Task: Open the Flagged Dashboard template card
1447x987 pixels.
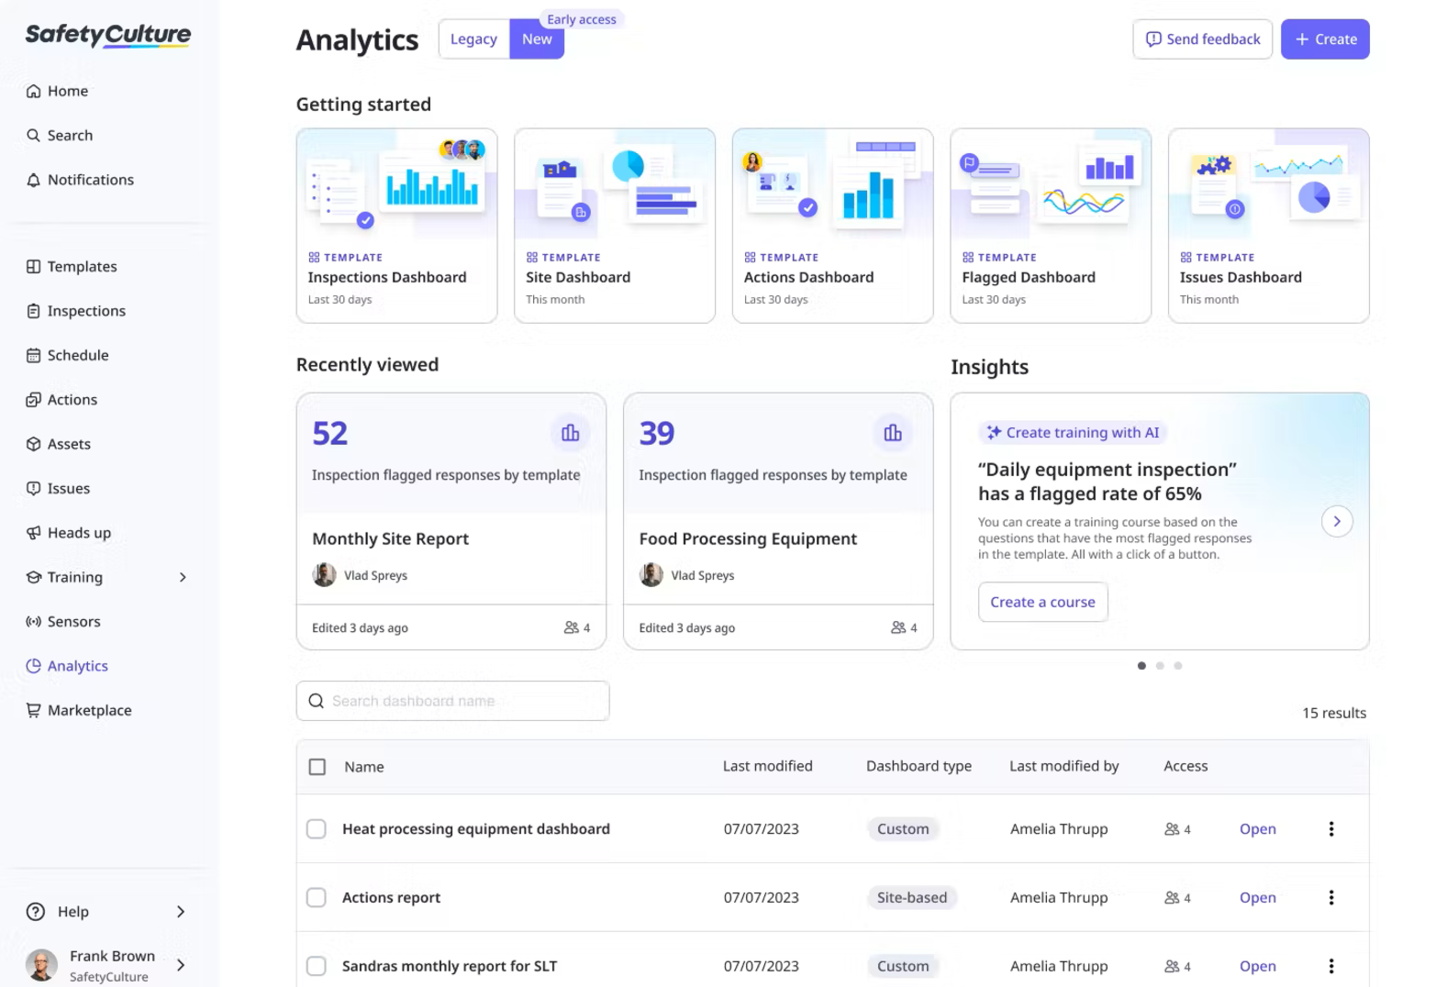Action: [1051, 225]
